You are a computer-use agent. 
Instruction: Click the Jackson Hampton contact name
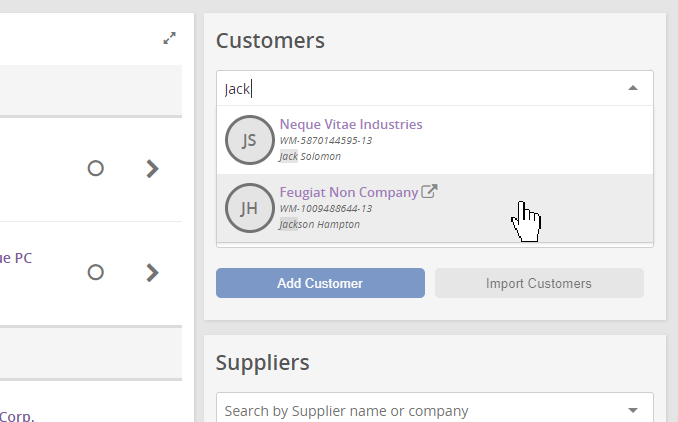click(319, 224)
